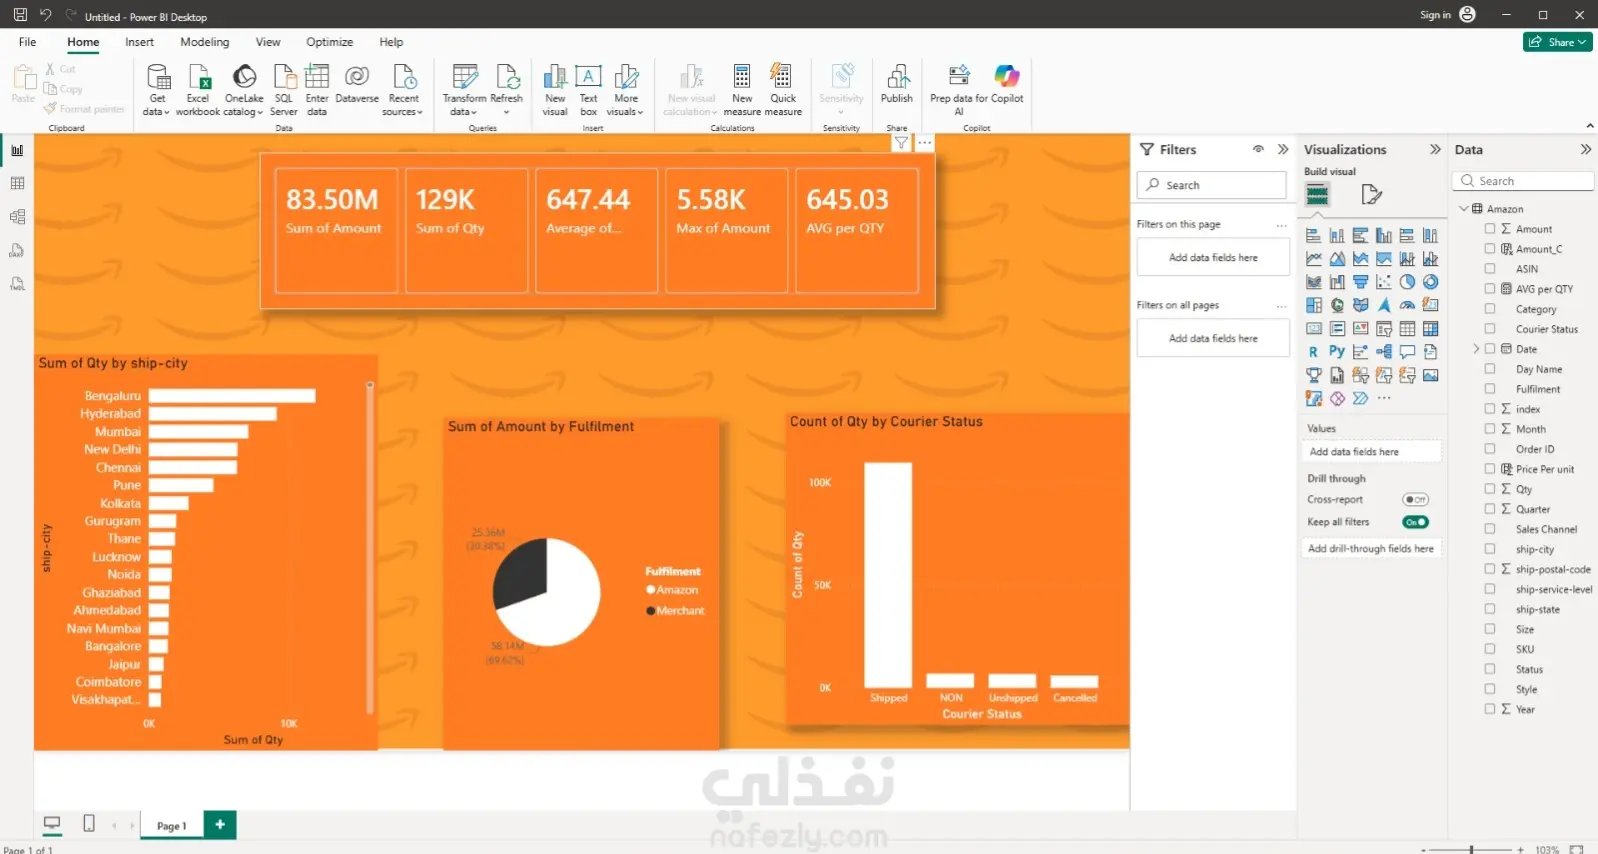Open the OneLake catalog dropdown
Image resolution: width=1598 pixels, height=854 pixels.
click(244, 90)
